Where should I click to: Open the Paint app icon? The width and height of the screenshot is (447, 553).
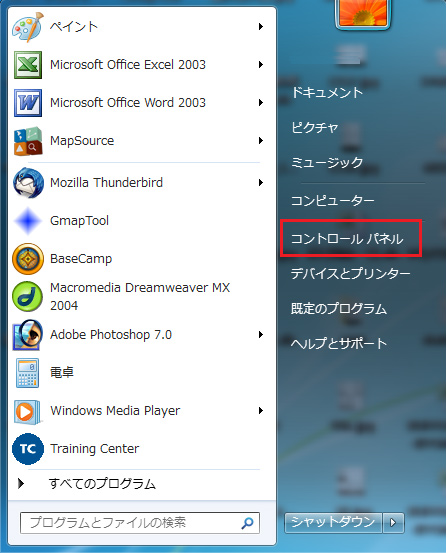[28, 27]
